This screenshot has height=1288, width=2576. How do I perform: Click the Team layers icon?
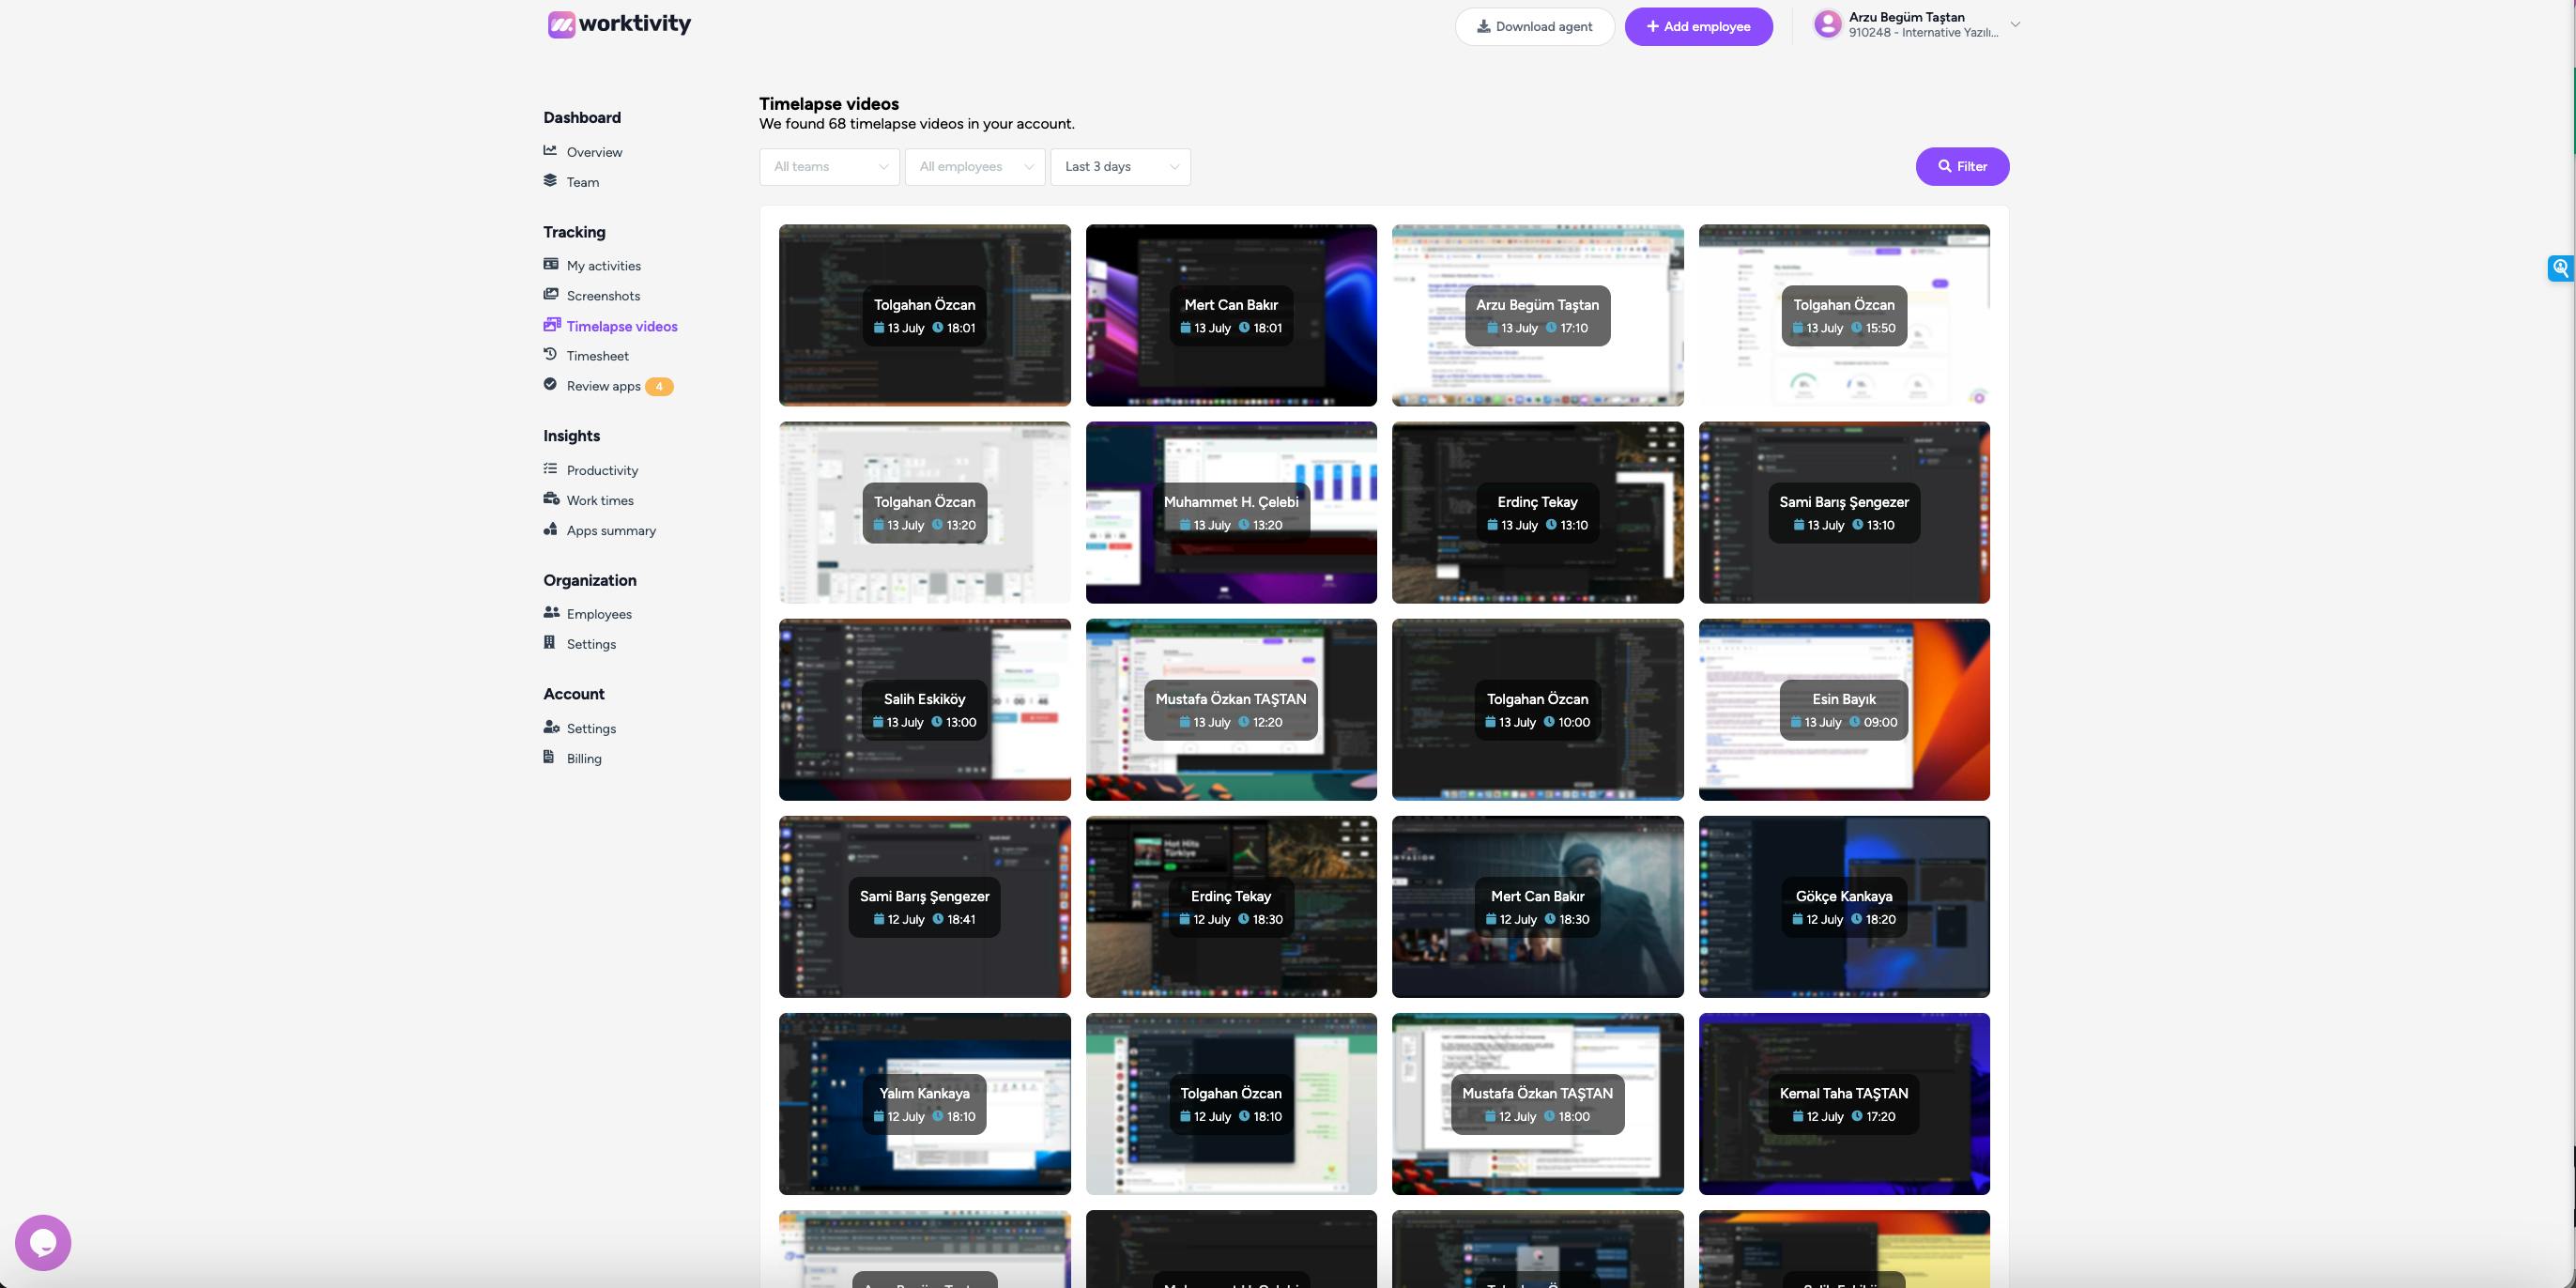point(550,181)
